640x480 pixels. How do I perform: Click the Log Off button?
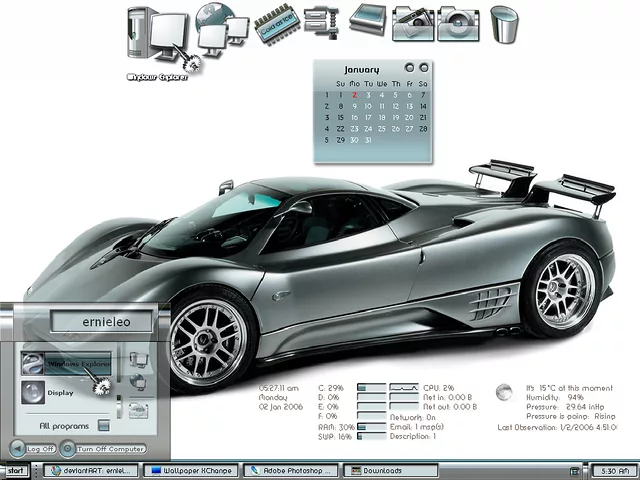point(33,449)
